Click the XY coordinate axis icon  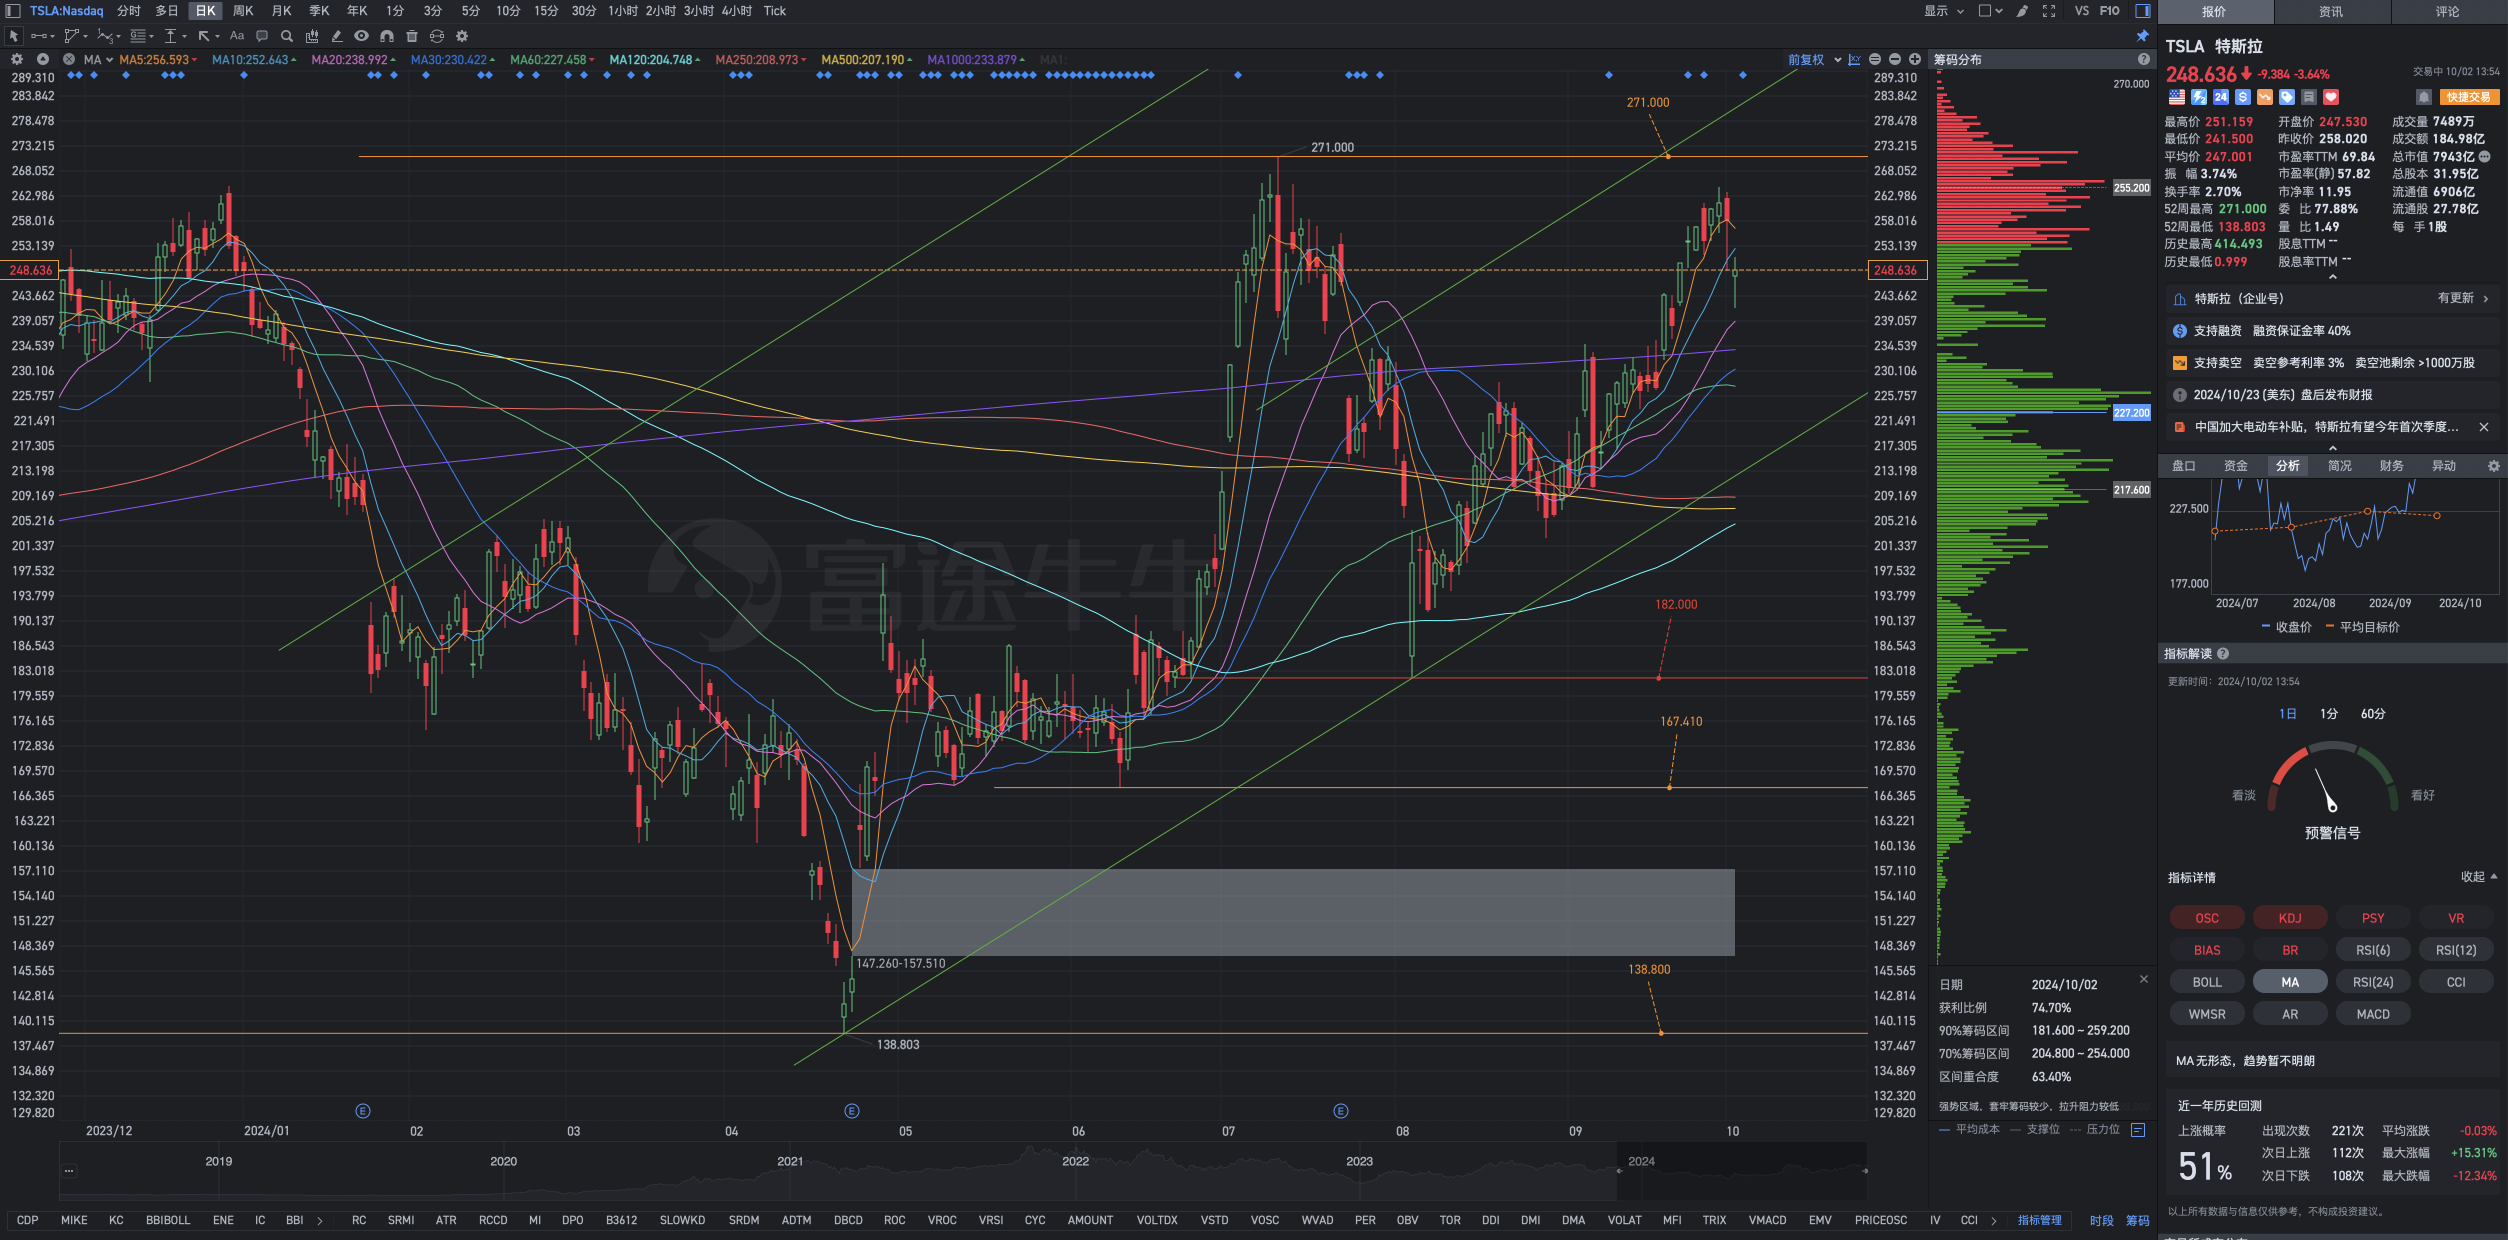(1855, 59)
